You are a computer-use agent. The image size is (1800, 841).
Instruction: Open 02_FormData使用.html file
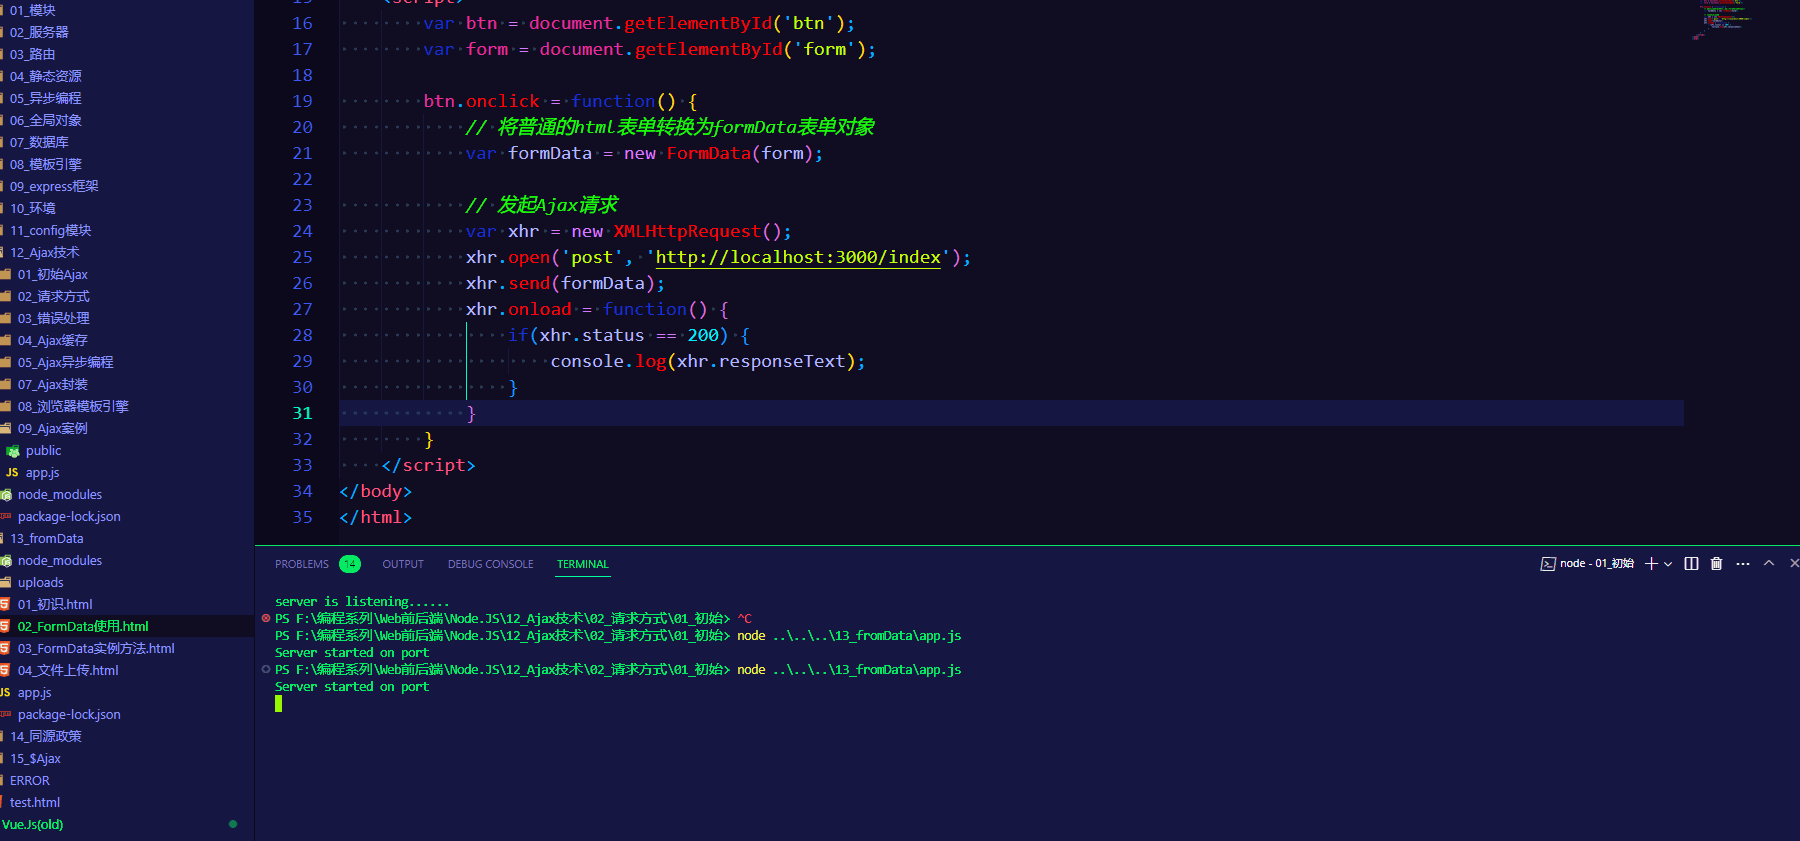pos(83,626)
